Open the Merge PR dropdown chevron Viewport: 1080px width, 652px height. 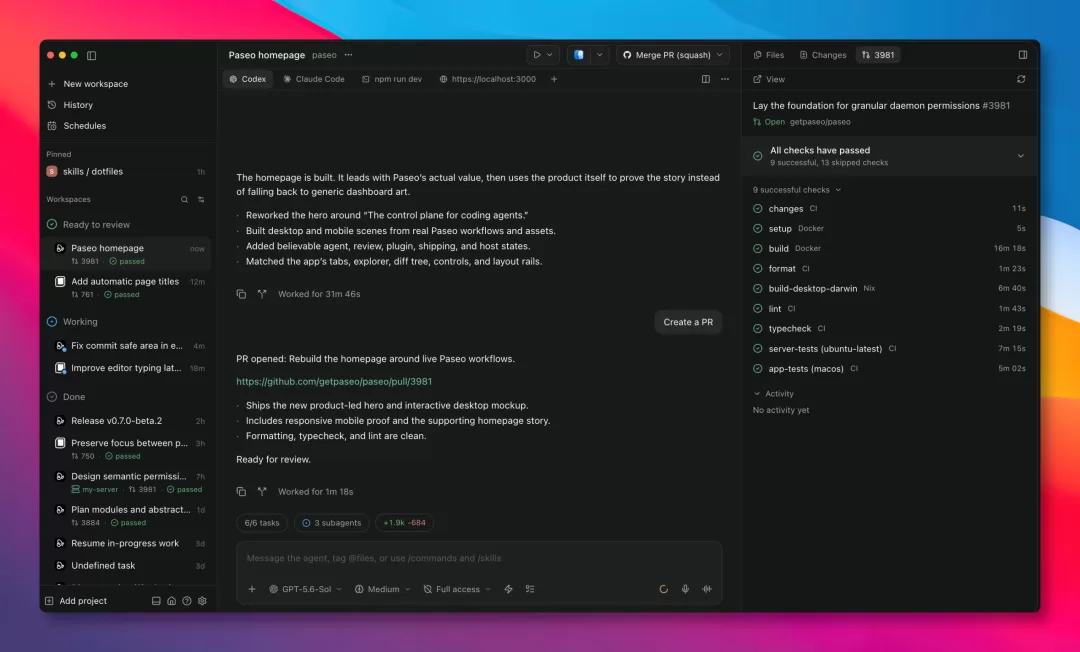[720, 55]
